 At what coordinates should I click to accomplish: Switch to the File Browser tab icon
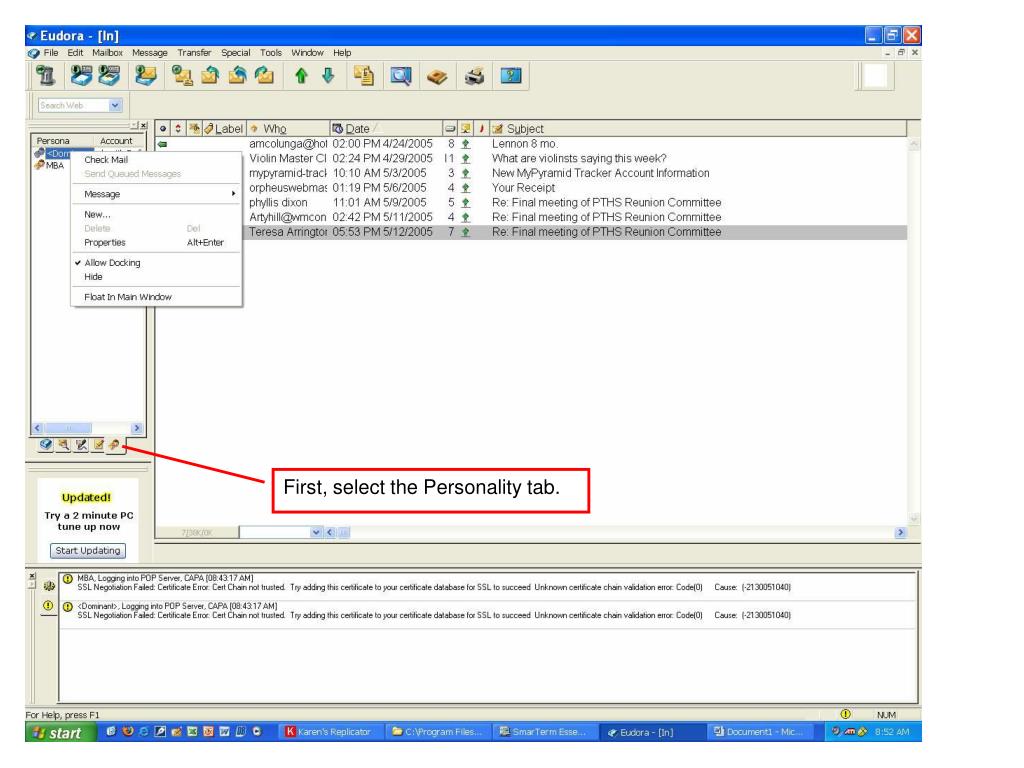click(x=63, y=445)
